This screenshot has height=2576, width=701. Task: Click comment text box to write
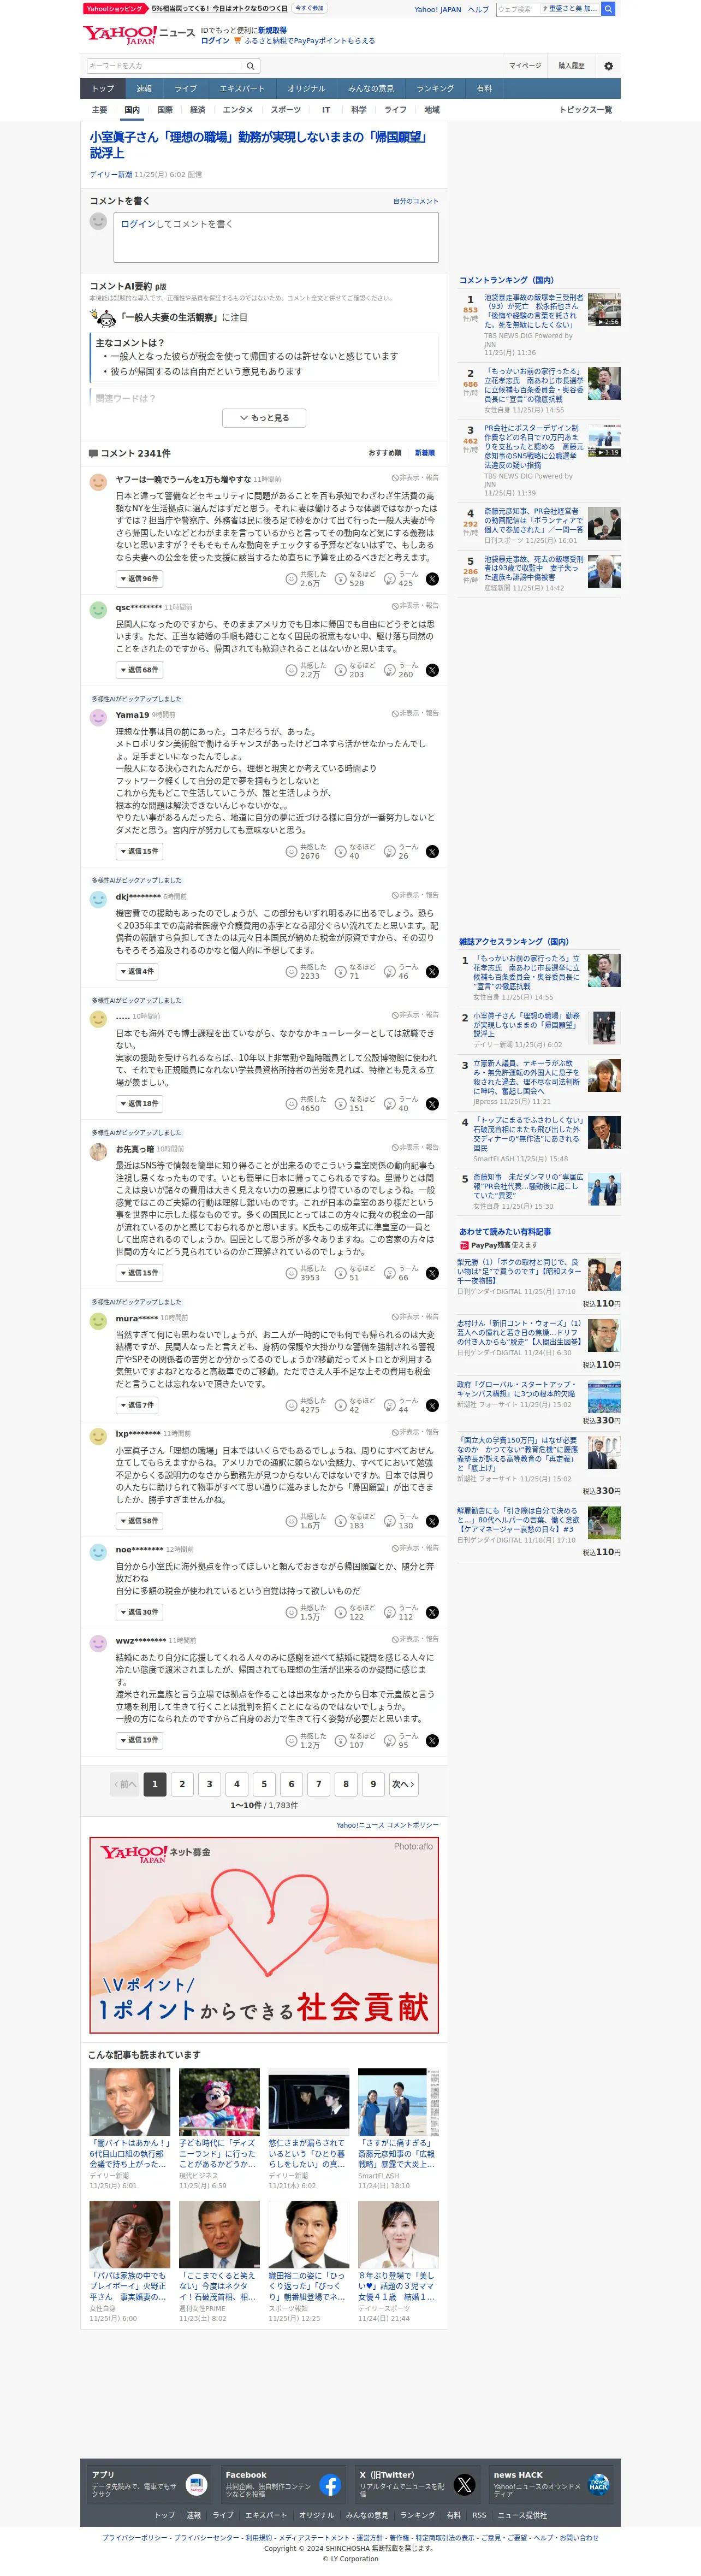pyautogui.click(x=276, y=237)
